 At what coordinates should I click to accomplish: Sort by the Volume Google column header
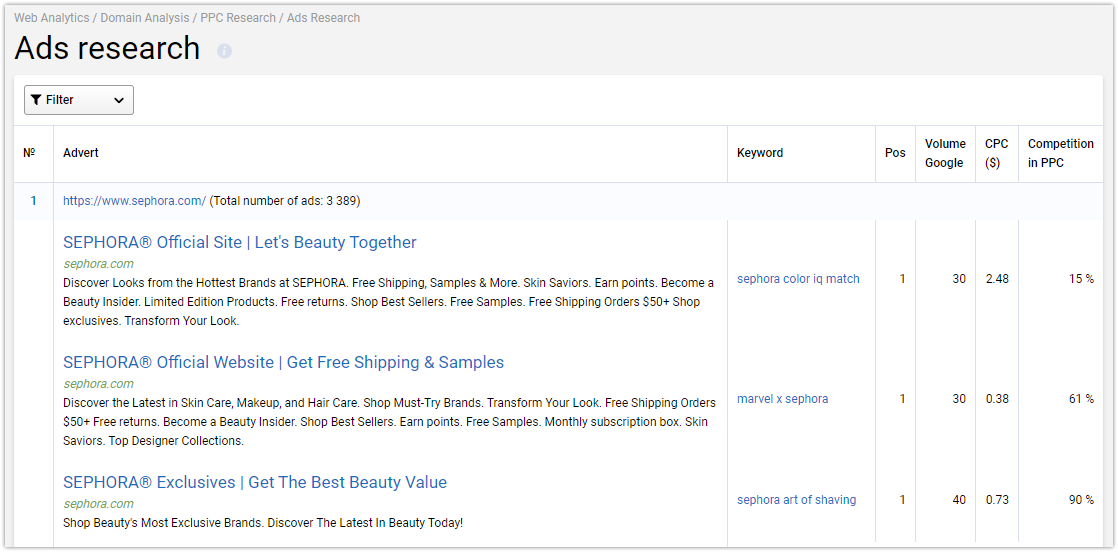(945, 153)
